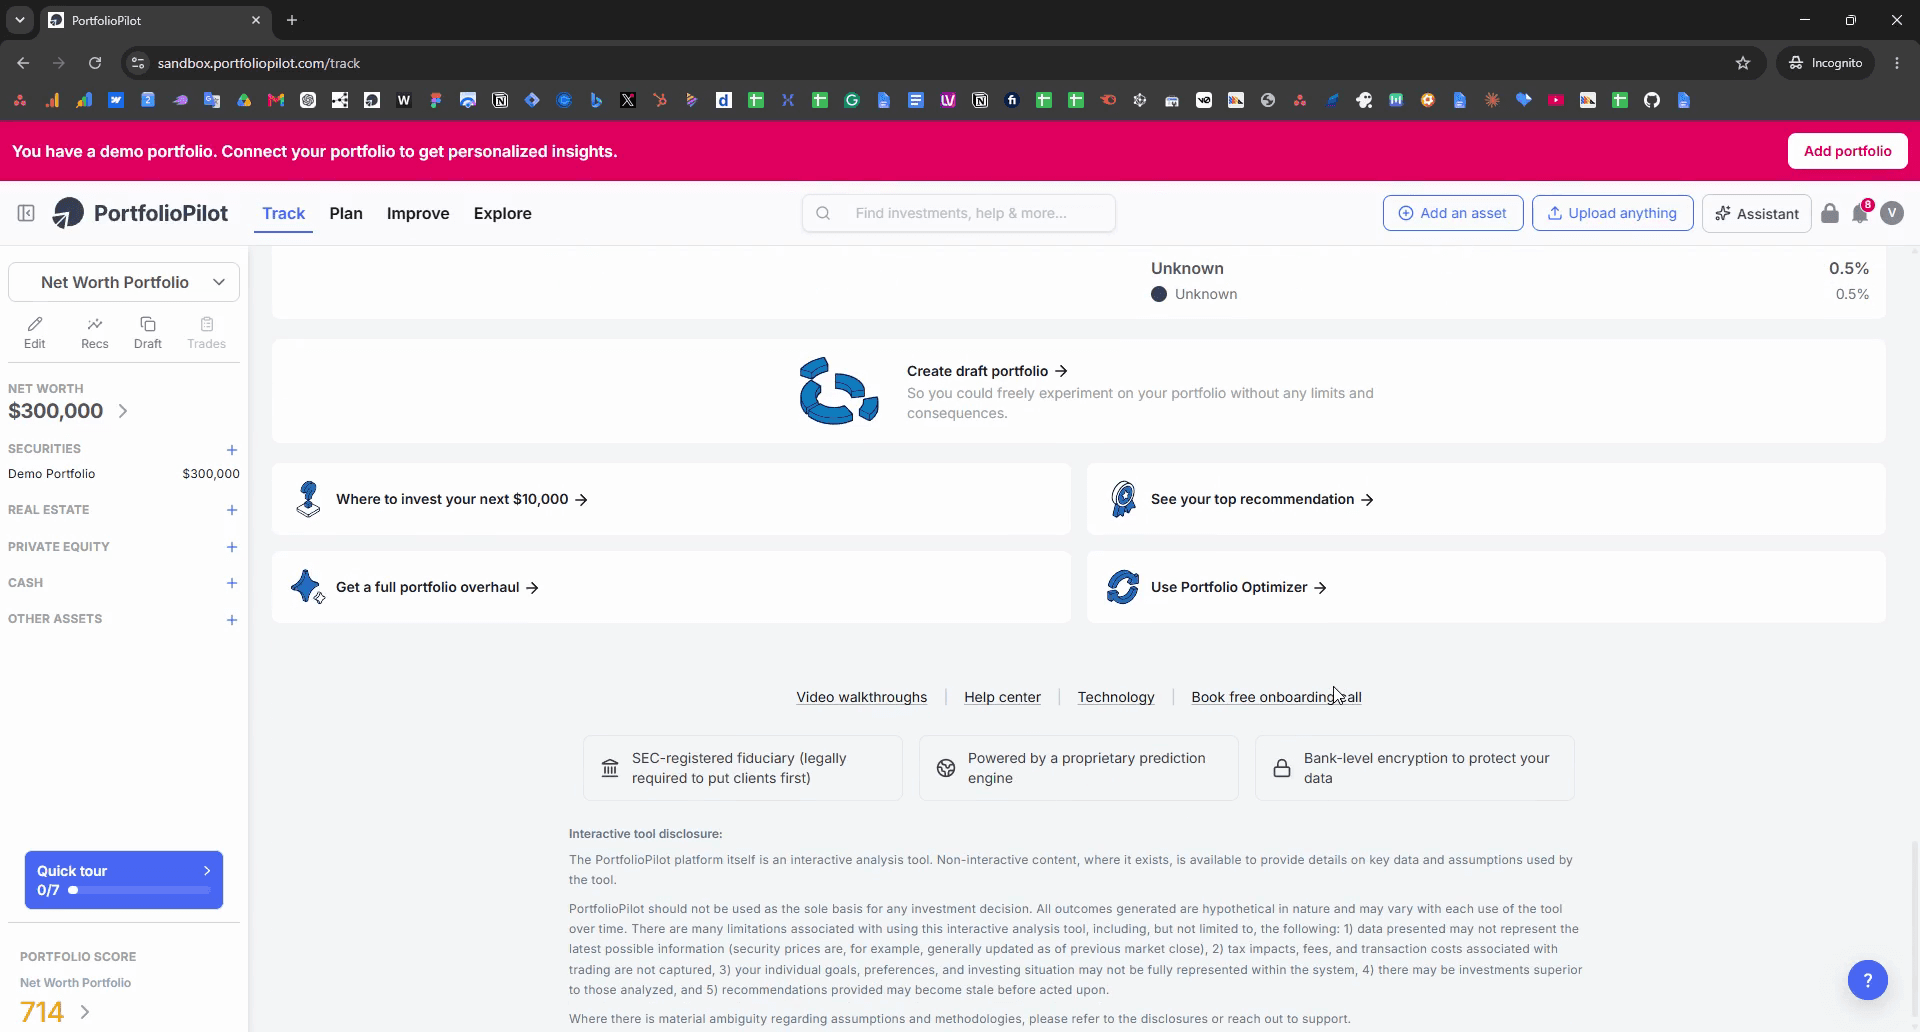Switch to the Explore tab
1920x1032 pixels.
coord(502,213)
